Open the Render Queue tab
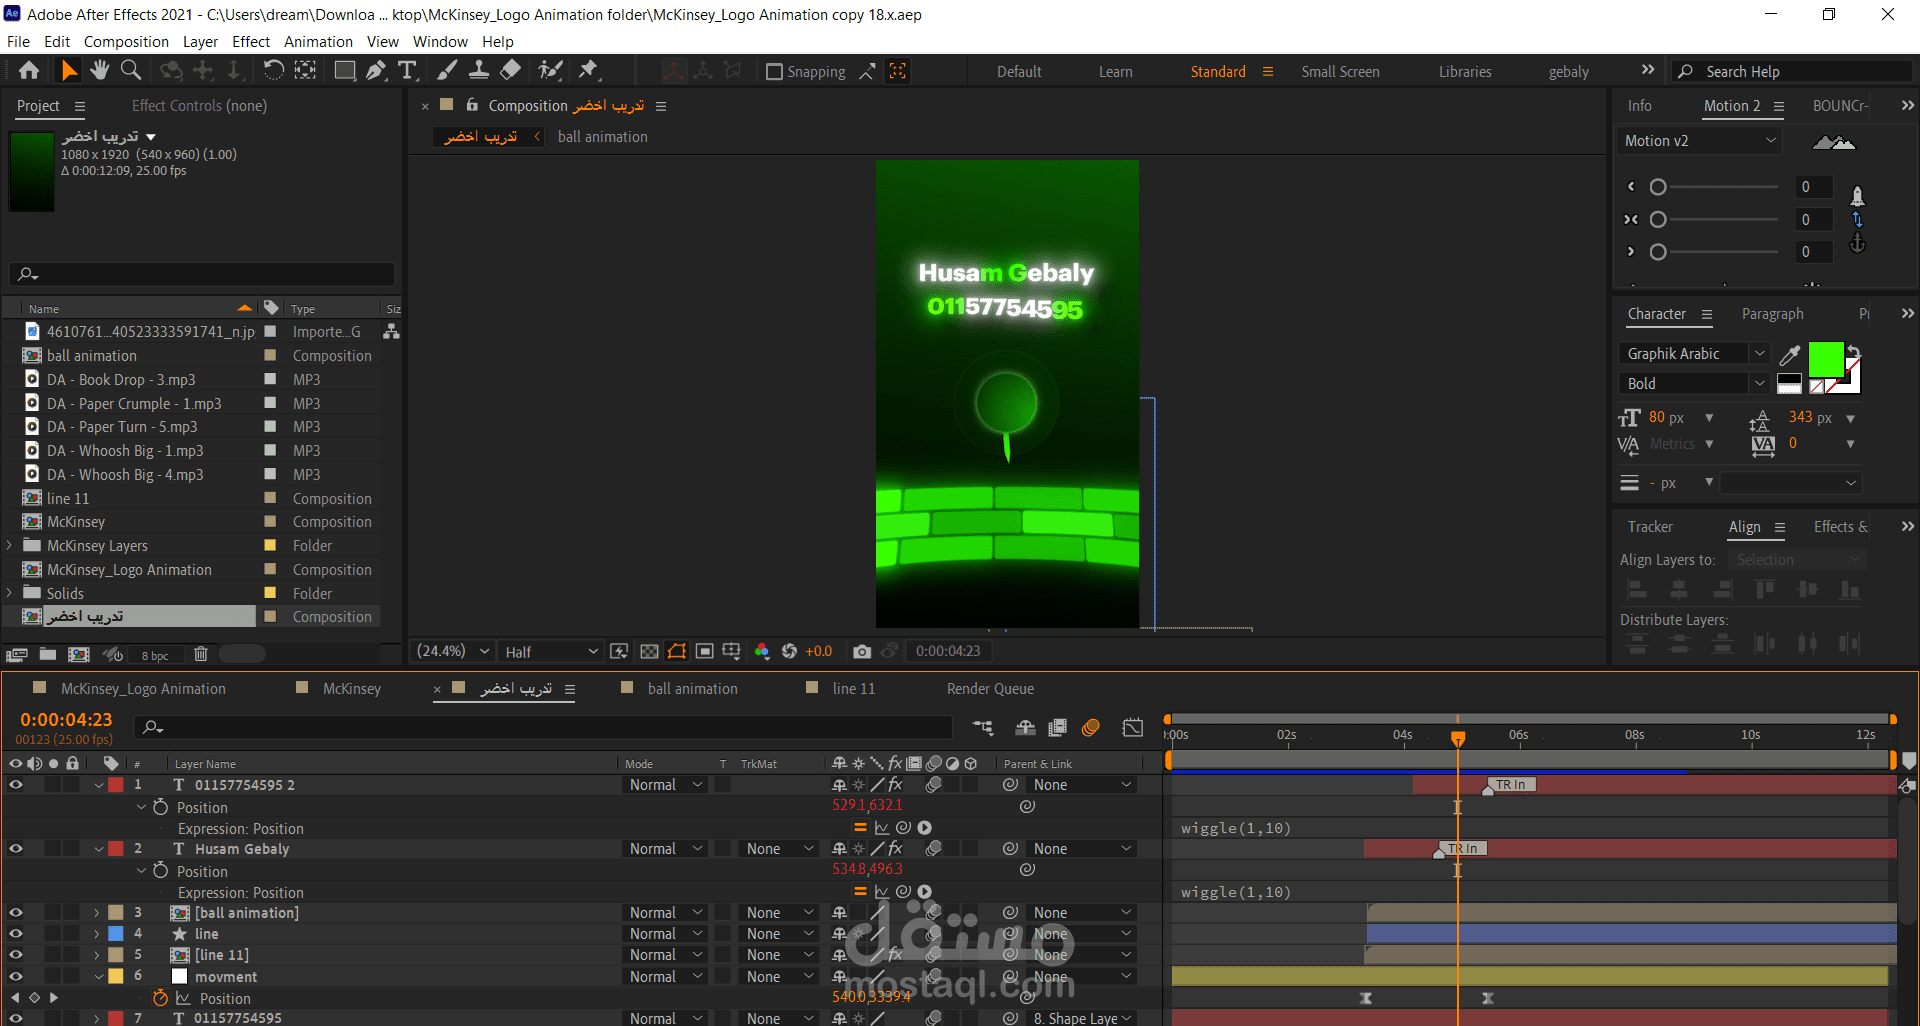Screen dimensions: 1920x1026 pyautogui.click(x=990, y=689)
